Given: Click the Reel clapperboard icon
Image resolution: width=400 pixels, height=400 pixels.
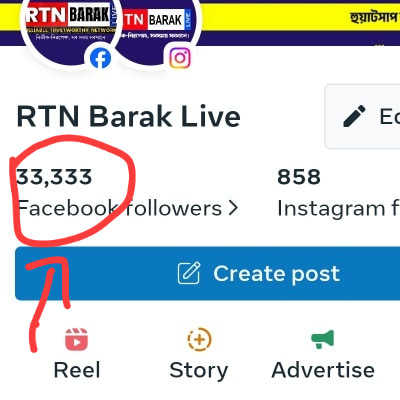Looking at the screenshot, I should [x=76, y=339].
